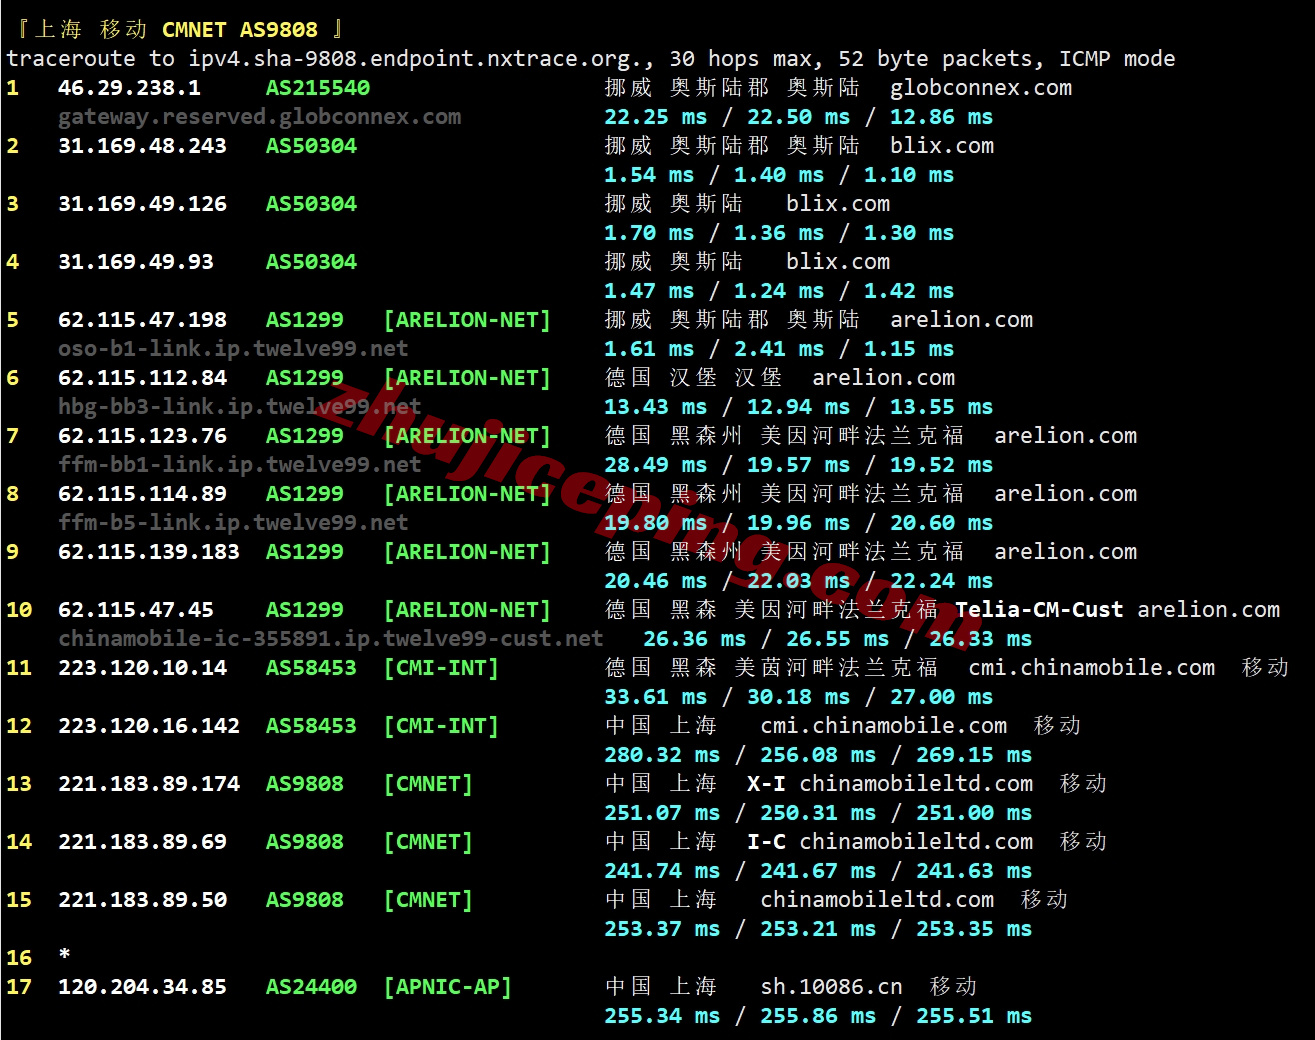This screenshot has height=1040, width=1315.
Task: Select hostname gateway.reserved.globconnex.com
Action: 259,117
